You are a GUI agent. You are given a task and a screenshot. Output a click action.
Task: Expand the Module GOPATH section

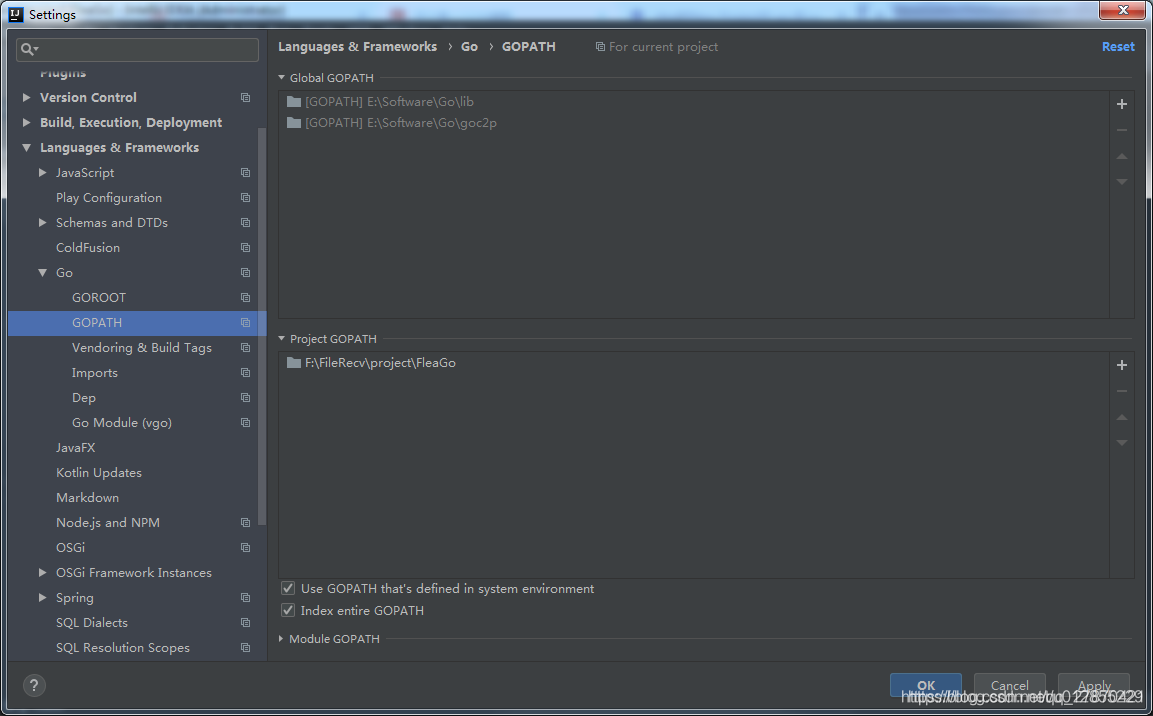(x=282, y=639)
